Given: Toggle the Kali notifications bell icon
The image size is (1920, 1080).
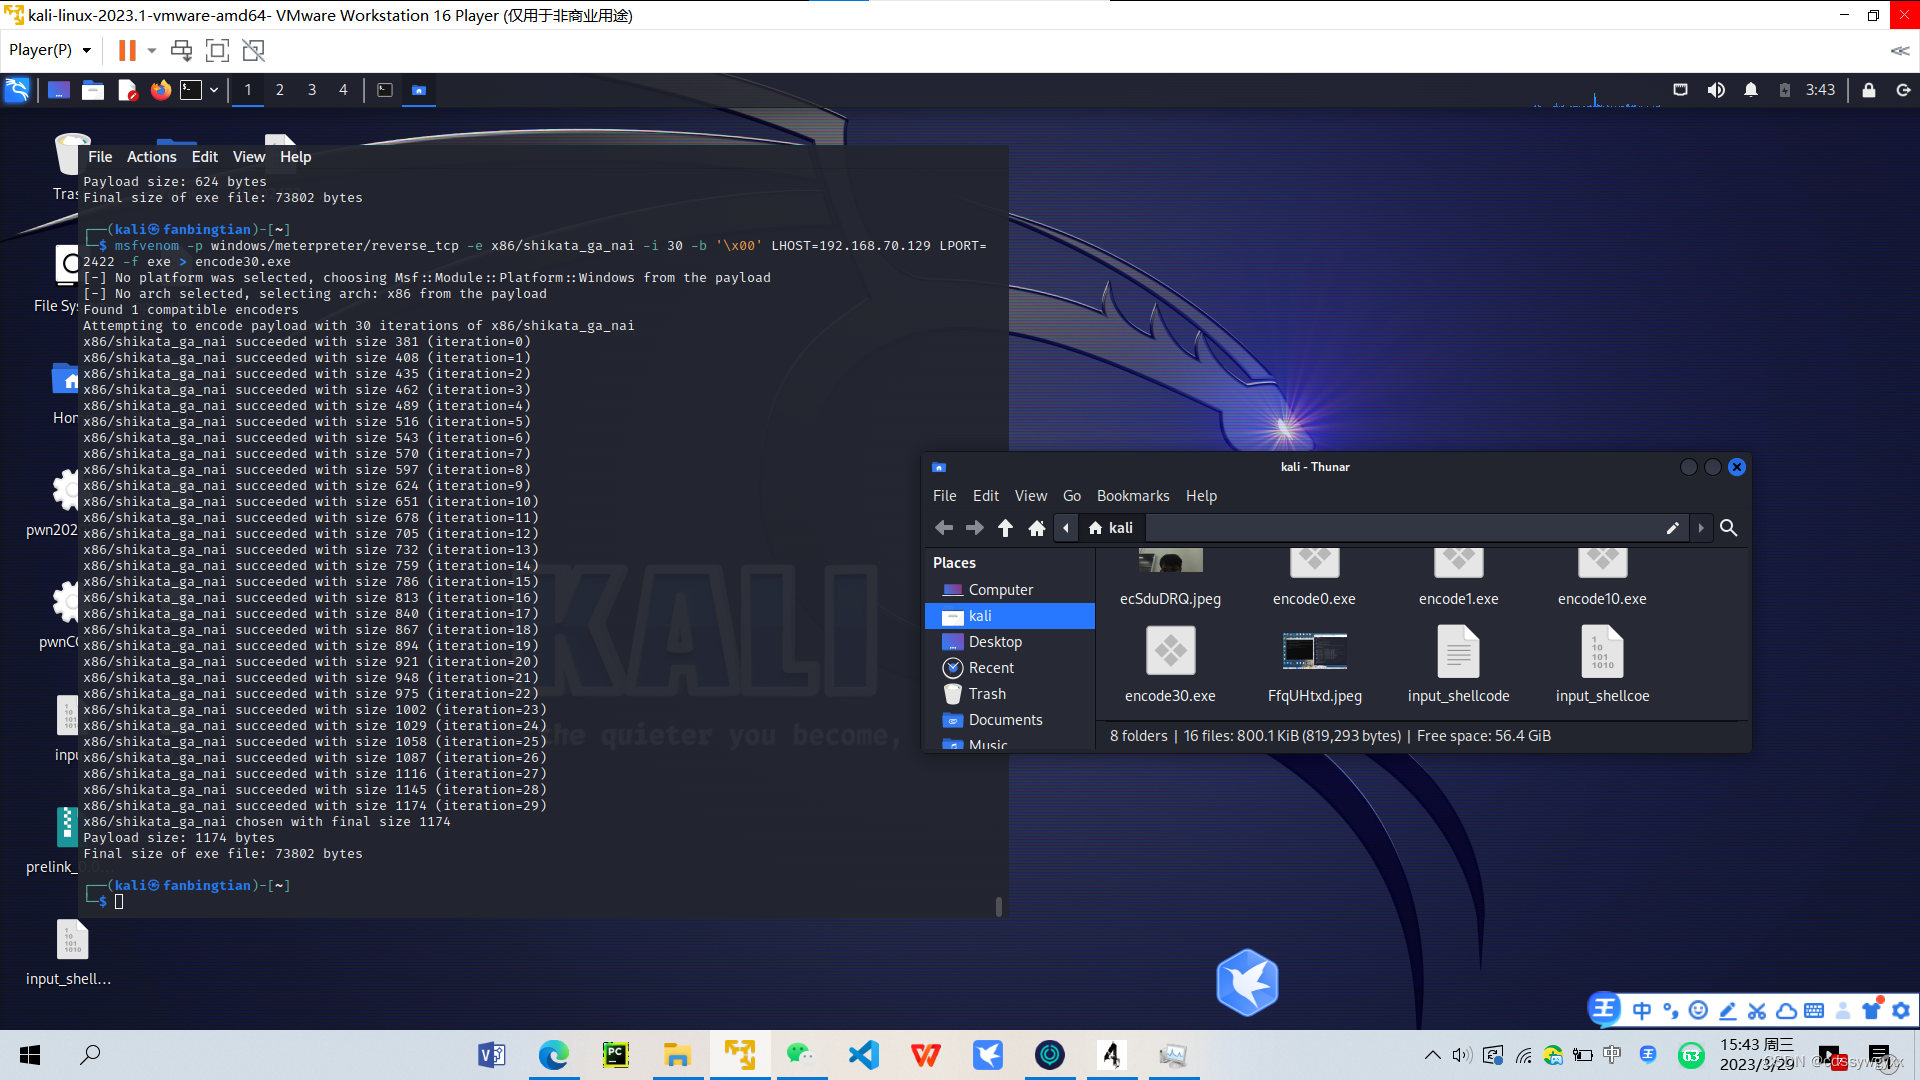Looking at the screenshot, I should point(1751,90).
